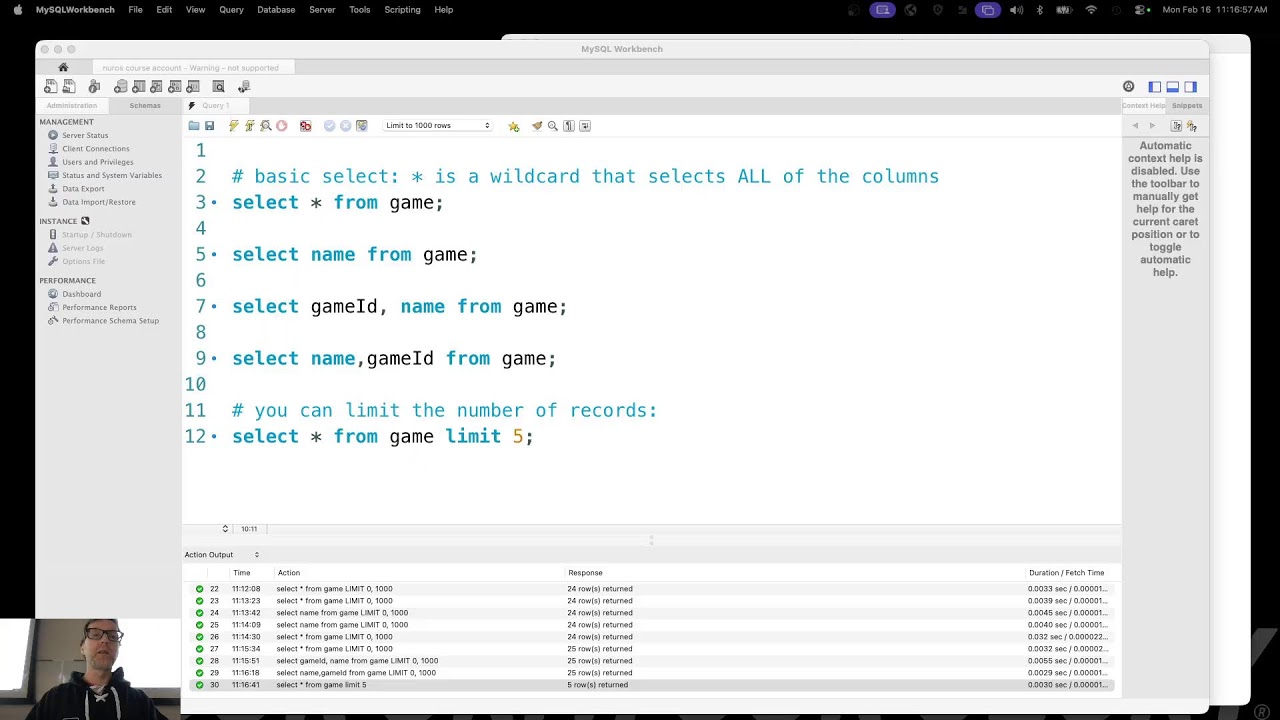
Task: Execute the query with the lightning bolt icon
Action: coord(233,126)
